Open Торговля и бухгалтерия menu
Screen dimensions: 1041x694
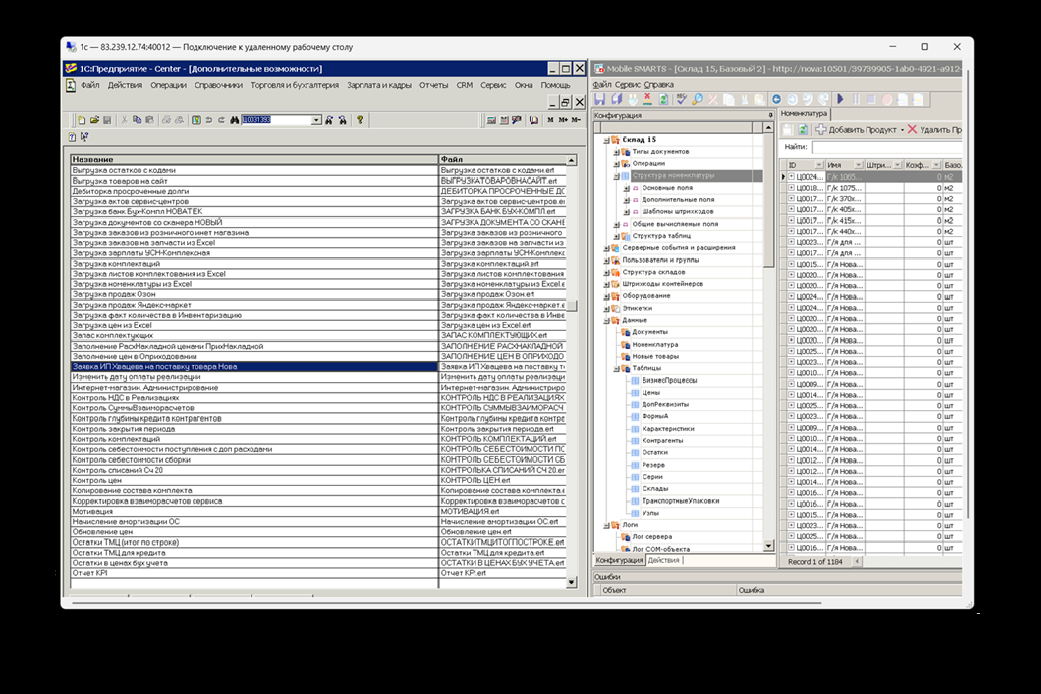pos(294,85)
